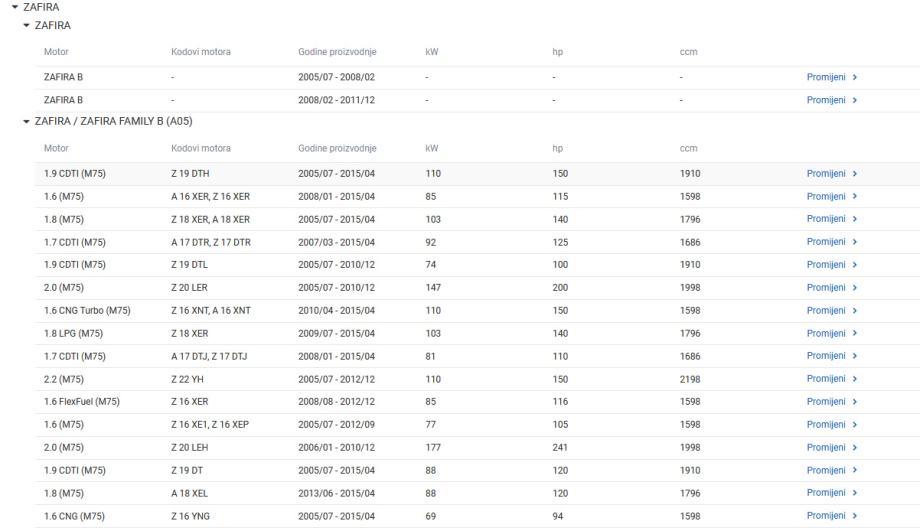The image size is (920, 531).
Task: Select Promijeni in the Z 19 DTL row
Action: [x=826, y=265]
